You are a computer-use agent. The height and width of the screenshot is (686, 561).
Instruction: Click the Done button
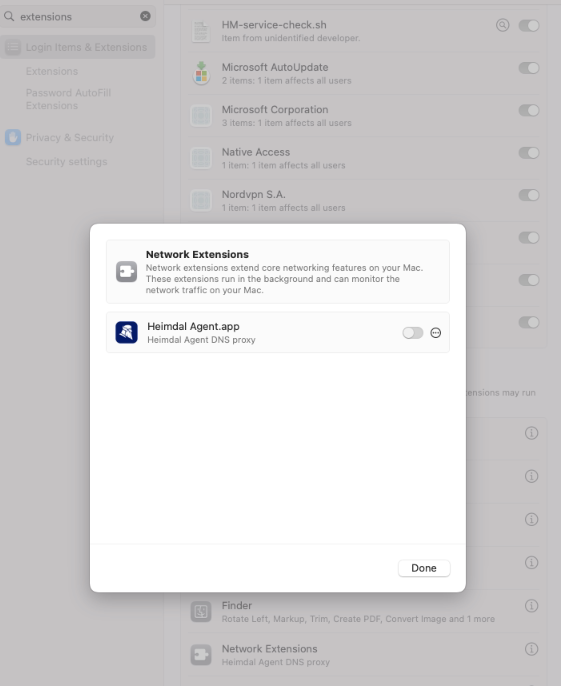pos(424,568)
